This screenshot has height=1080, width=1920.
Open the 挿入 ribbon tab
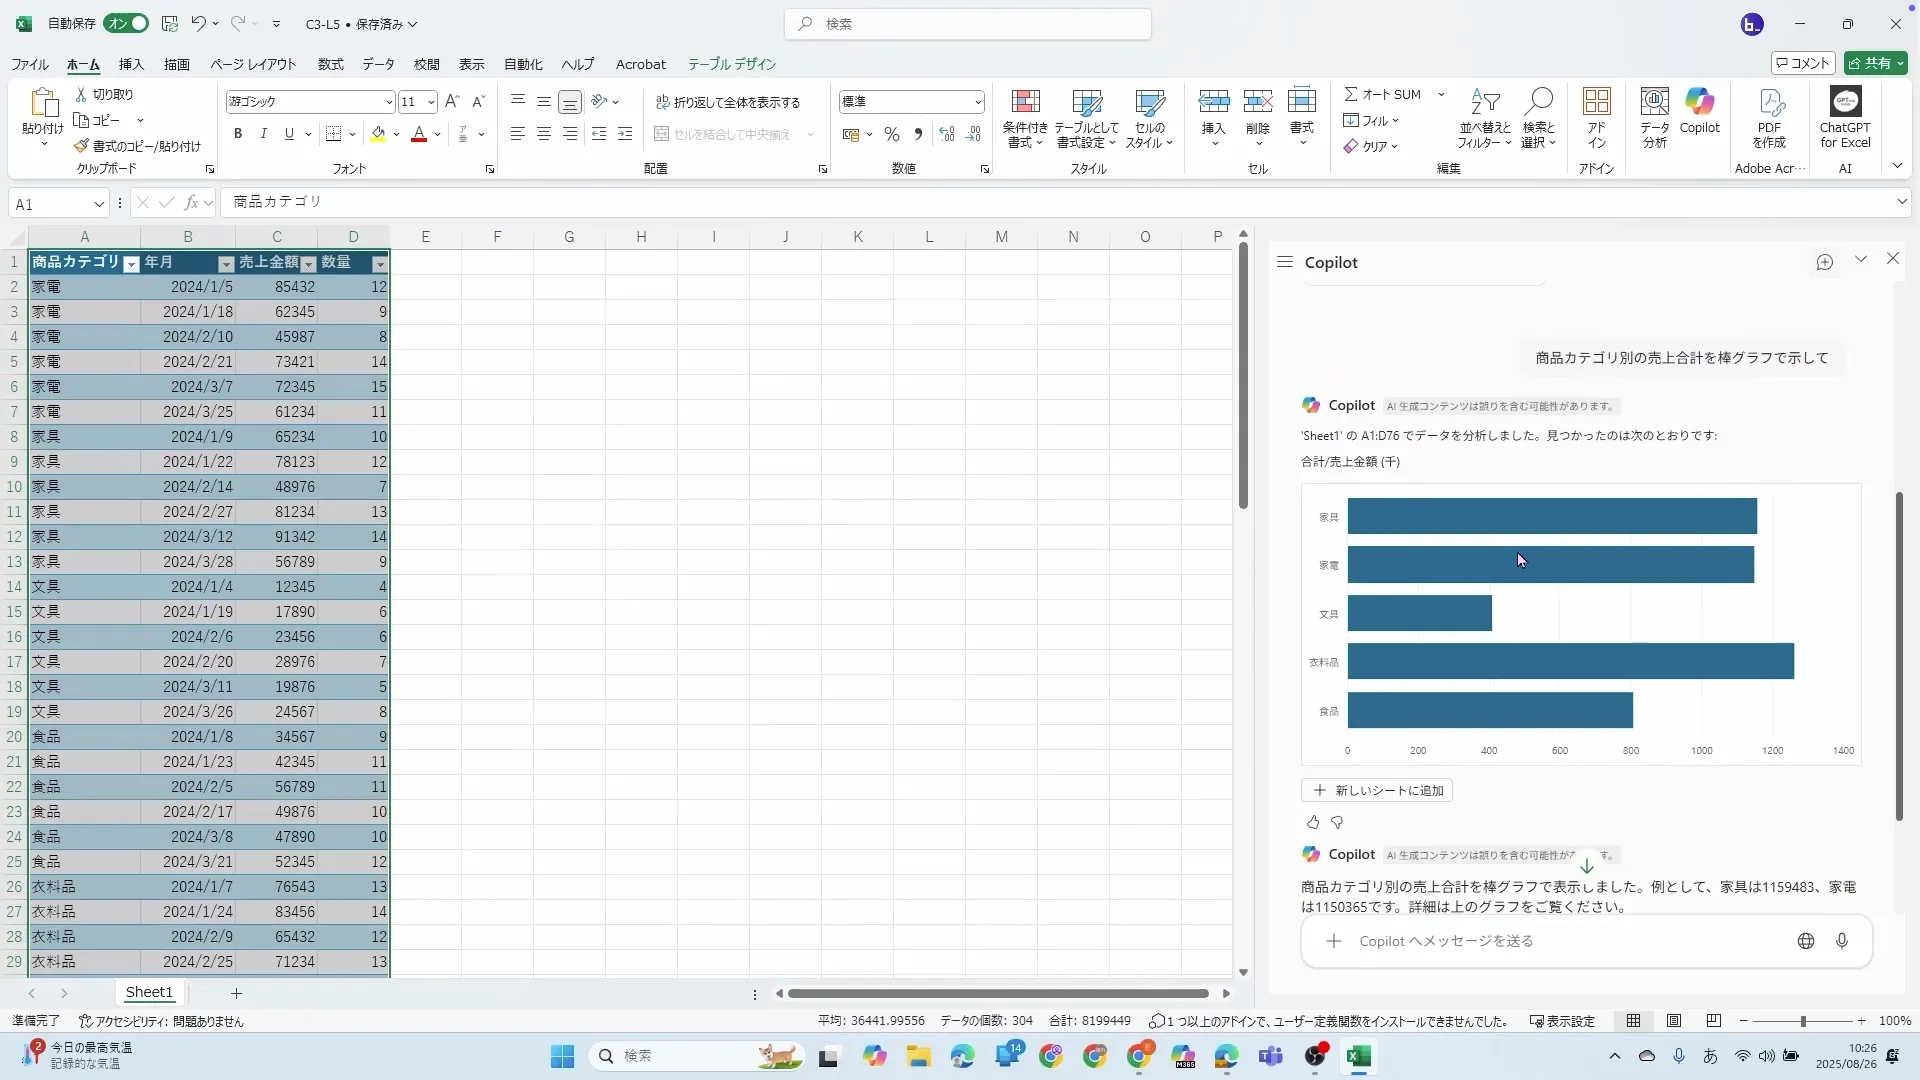click(131, 64)
